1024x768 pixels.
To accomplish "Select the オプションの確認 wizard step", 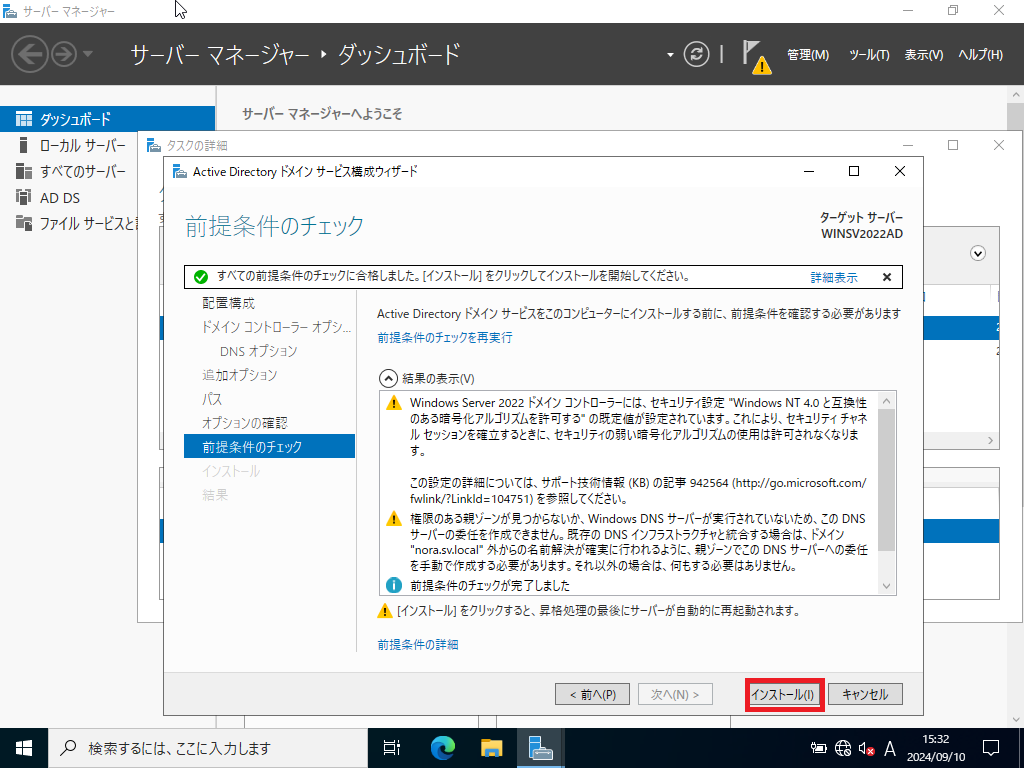I will click(x=244, y=423).
